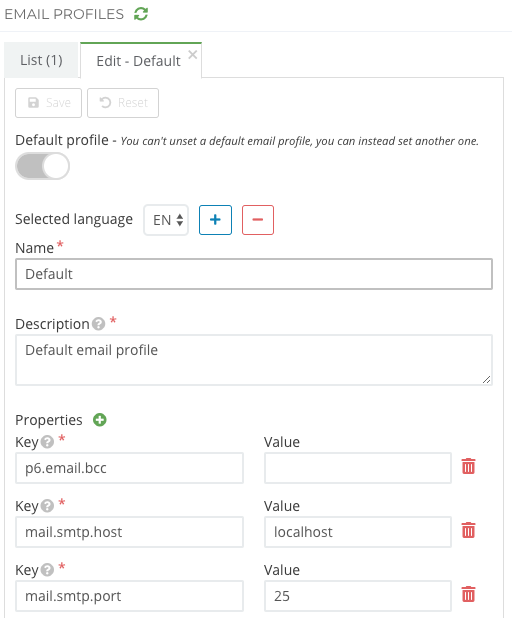The height and width of the screenshot is (618, 512).
Task: Grab the Description textarea resize handle
Action: (487, 380)
